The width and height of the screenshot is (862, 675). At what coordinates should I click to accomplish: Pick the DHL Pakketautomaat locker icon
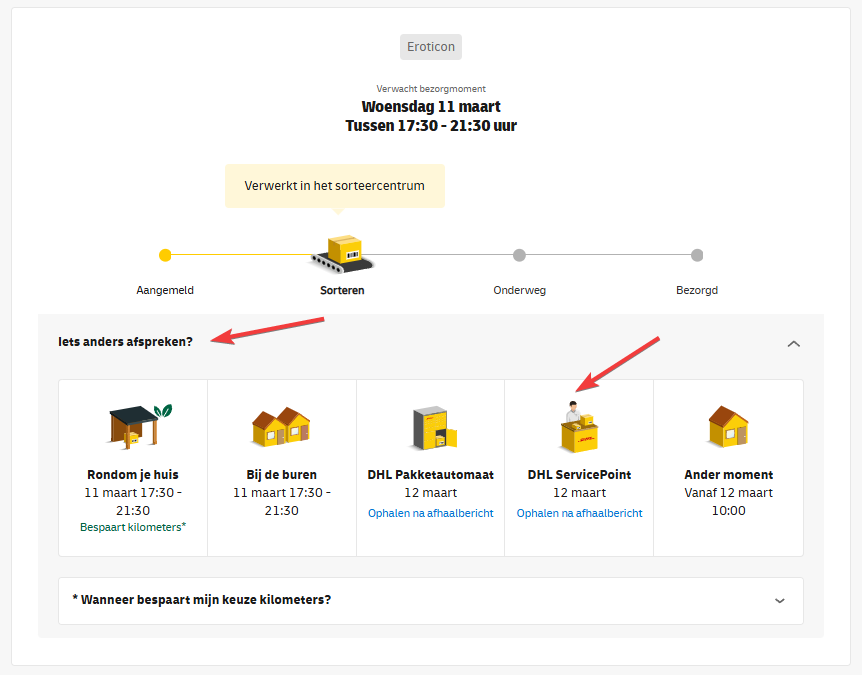435,428
